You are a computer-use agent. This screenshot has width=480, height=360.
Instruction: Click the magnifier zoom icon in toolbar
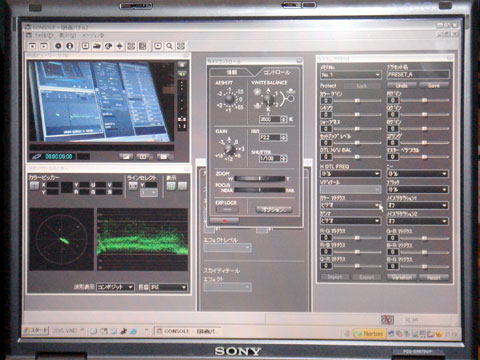point(169,46)
